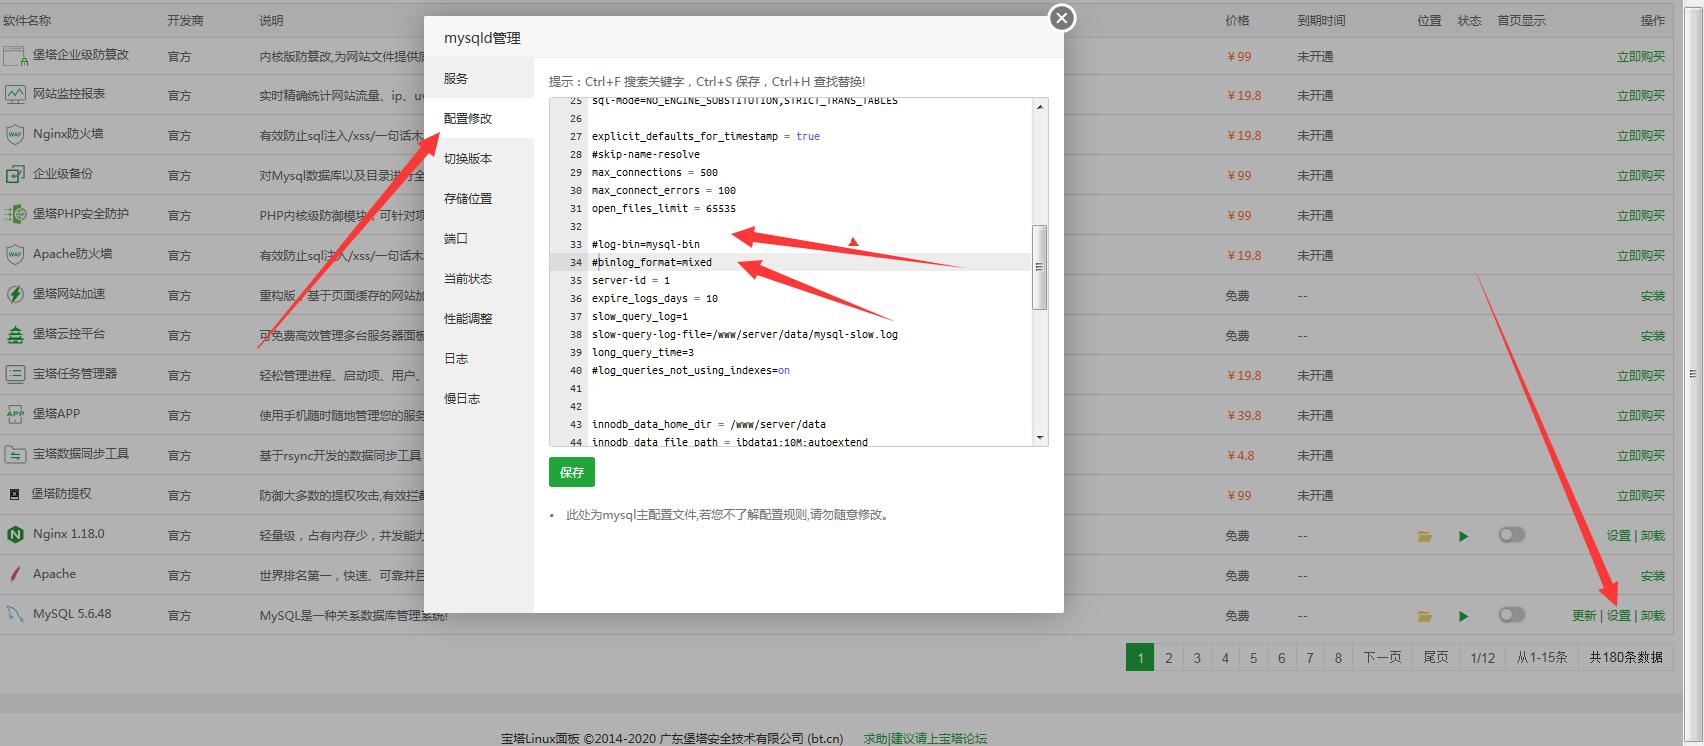This screenshot has width=1704, height=746.
Task: Toggle MySQL homepage display switch
Action: pyautogui.click(x=1511, y=615)
